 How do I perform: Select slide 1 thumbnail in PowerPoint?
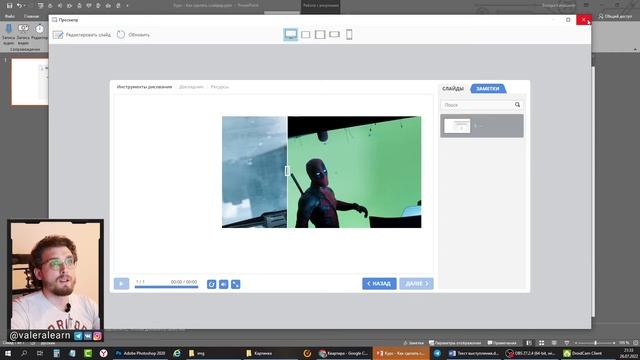click(30, 82)
